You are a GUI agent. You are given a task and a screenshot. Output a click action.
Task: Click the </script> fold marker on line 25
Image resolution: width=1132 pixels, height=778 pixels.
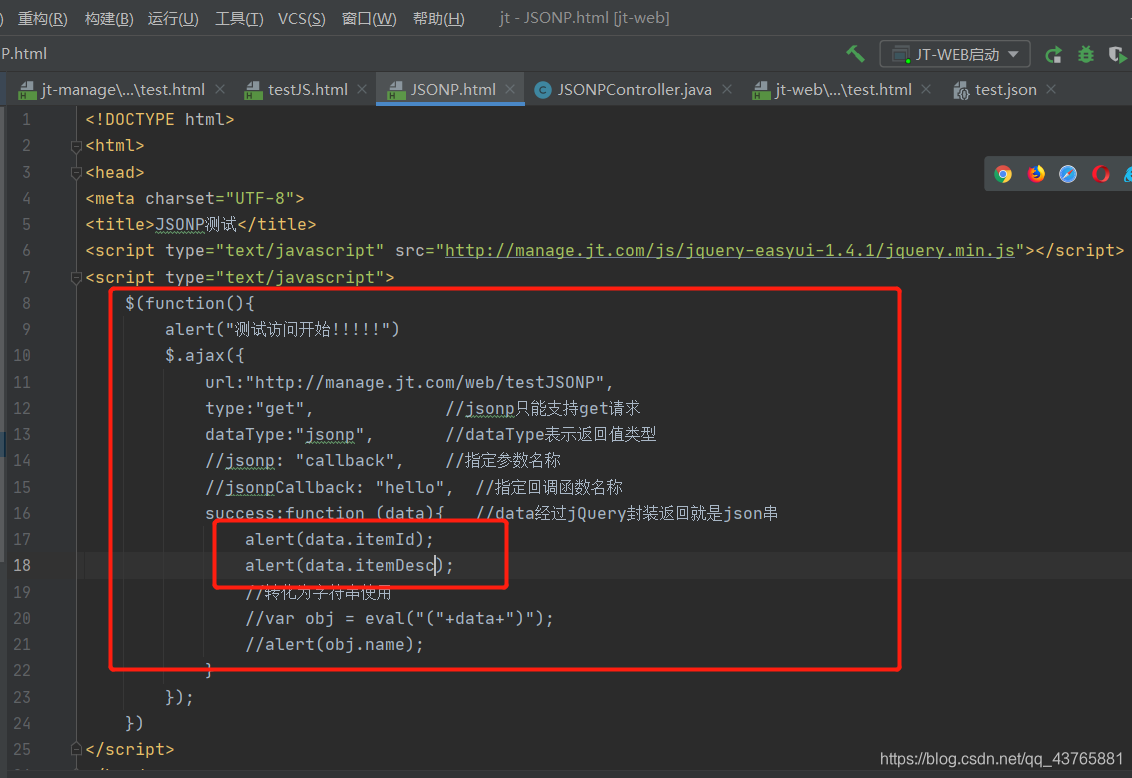tap(76, 749)
